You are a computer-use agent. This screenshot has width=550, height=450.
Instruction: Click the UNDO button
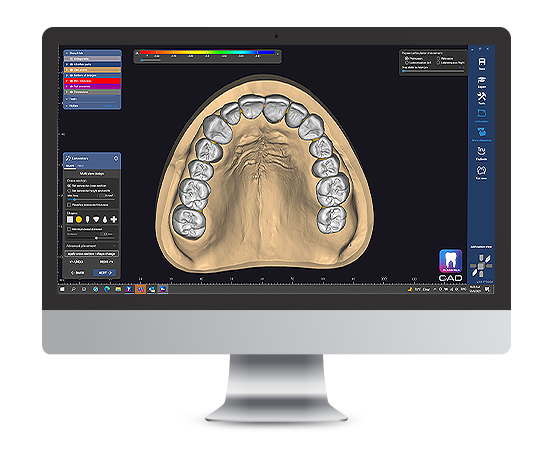coord(76,262)
